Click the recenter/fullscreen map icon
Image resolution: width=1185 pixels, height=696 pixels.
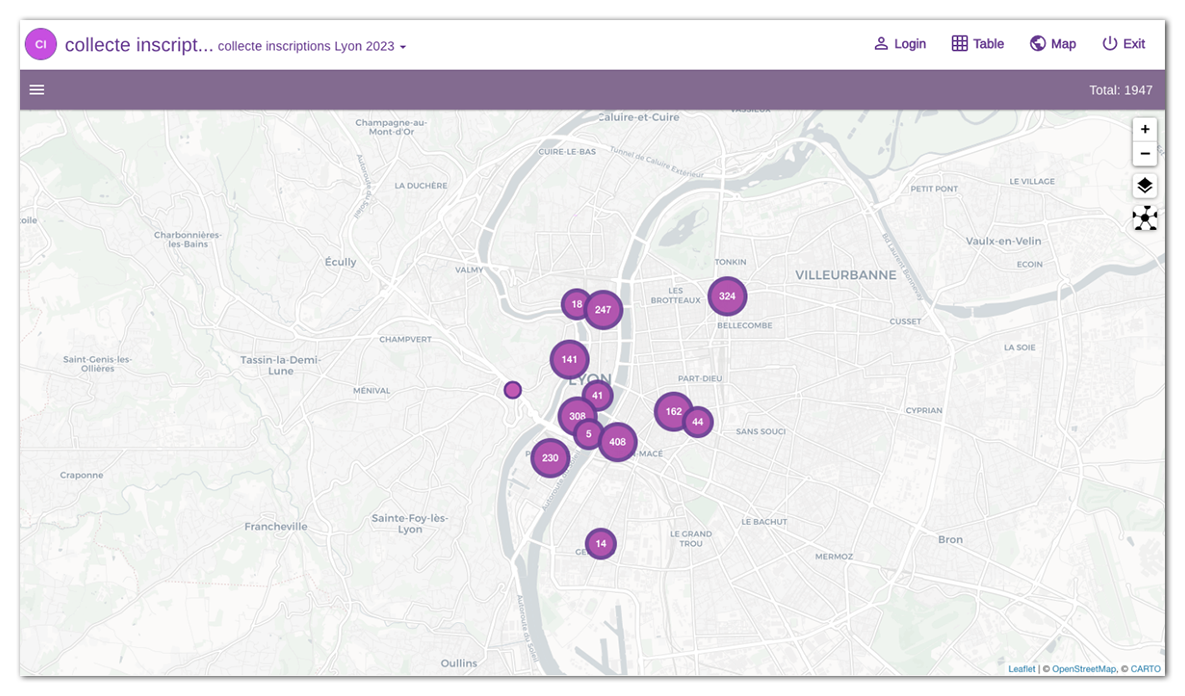coord(1144,218)
